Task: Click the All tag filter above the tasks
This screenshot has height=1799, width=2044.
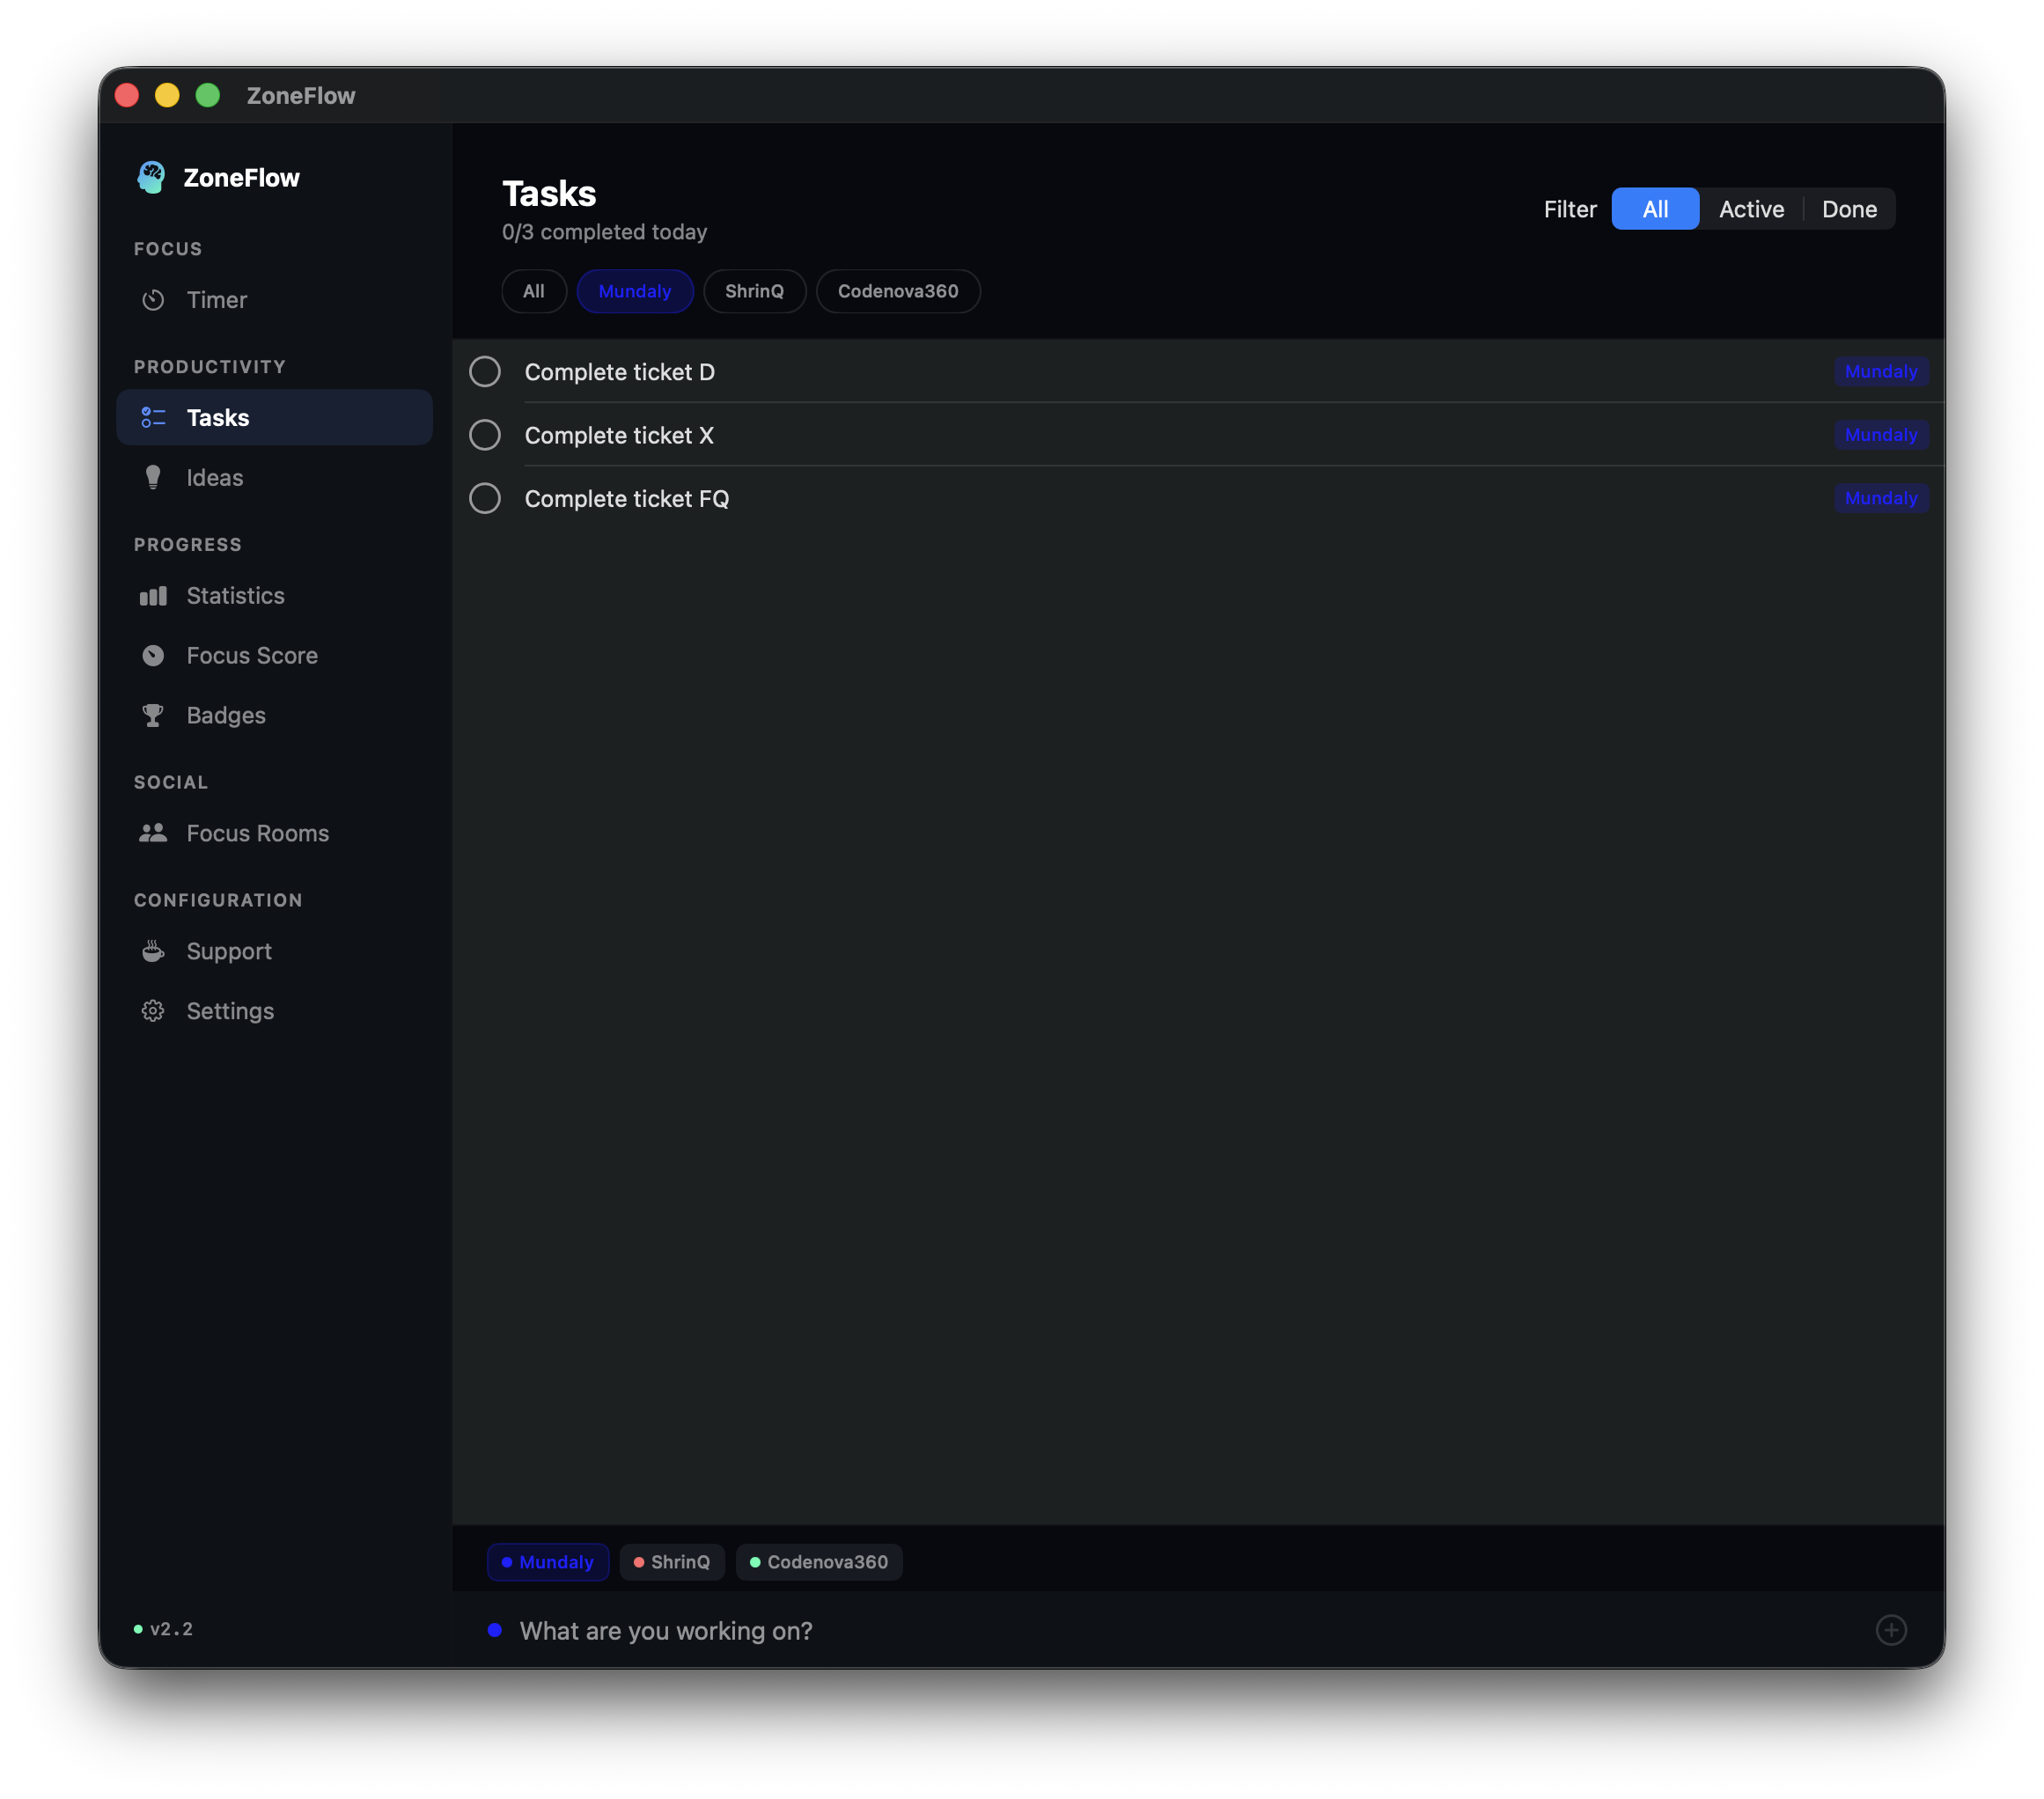Action: 534,291
